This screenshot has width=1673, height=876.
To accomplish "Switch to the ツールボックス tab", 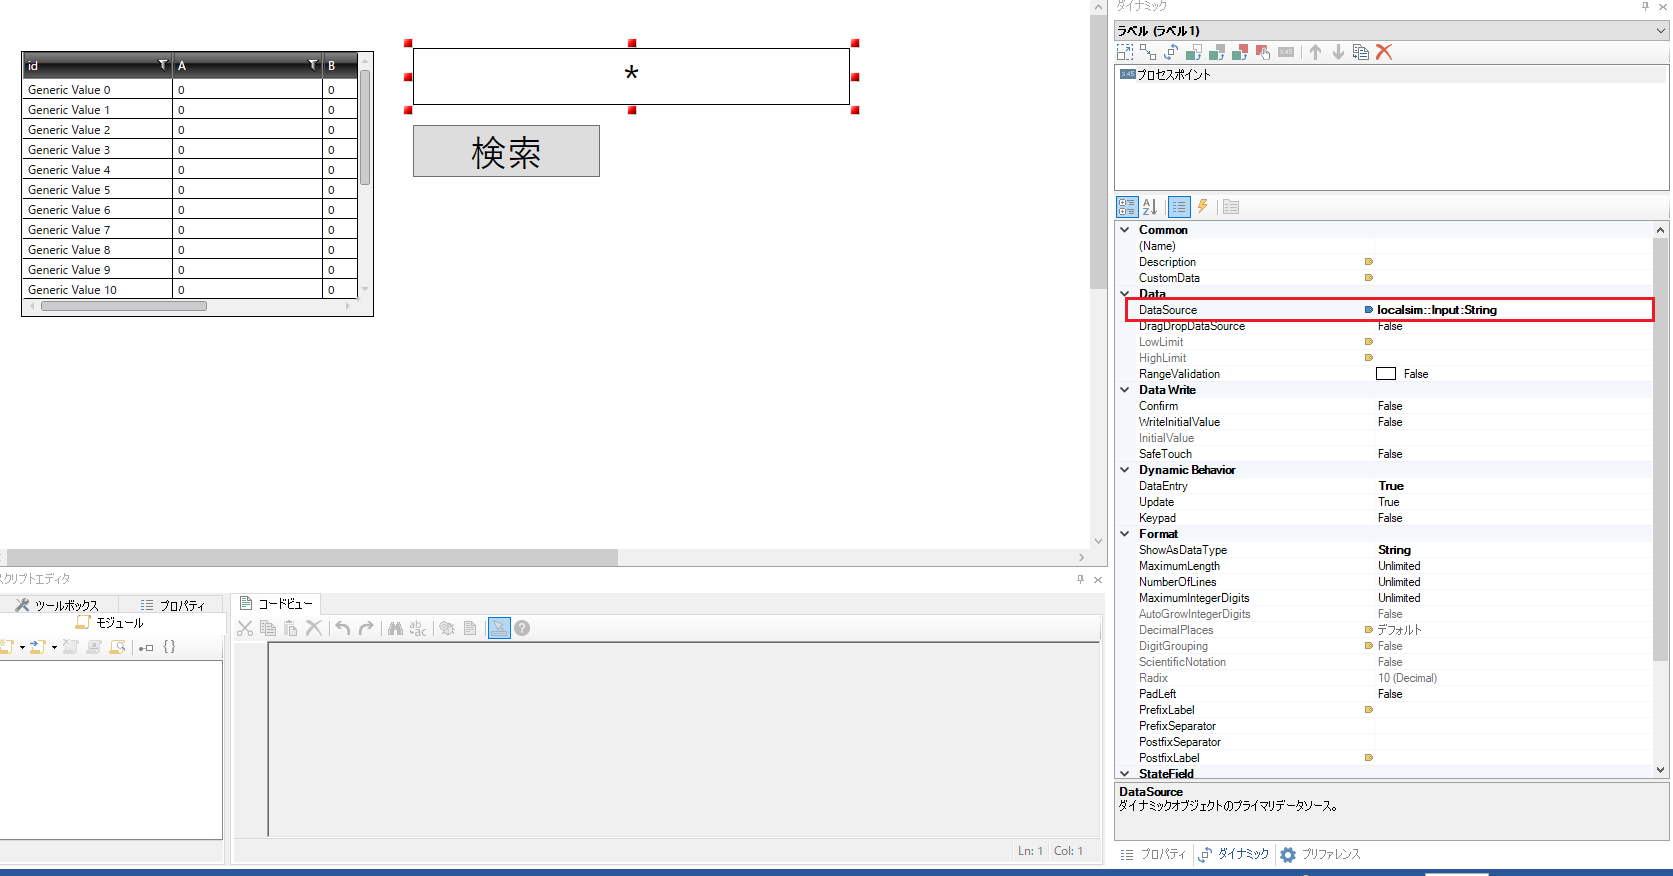I will [x=58, y=605].
